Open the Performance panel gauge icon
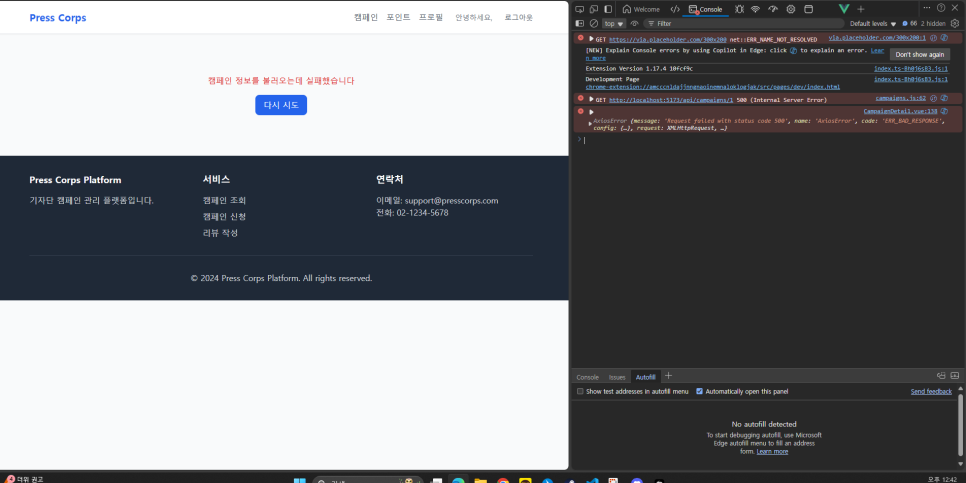The height and width of the screenshot is (483, 966). point(773,9)
